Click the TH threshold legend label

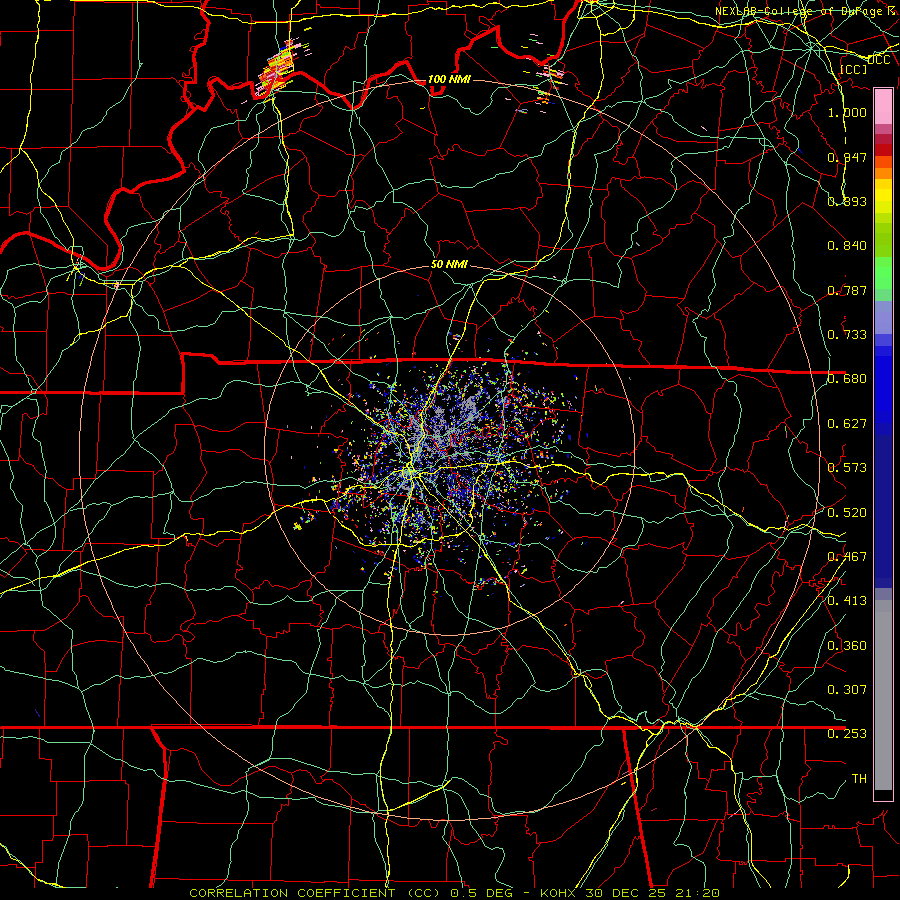[x=859, y=779]
